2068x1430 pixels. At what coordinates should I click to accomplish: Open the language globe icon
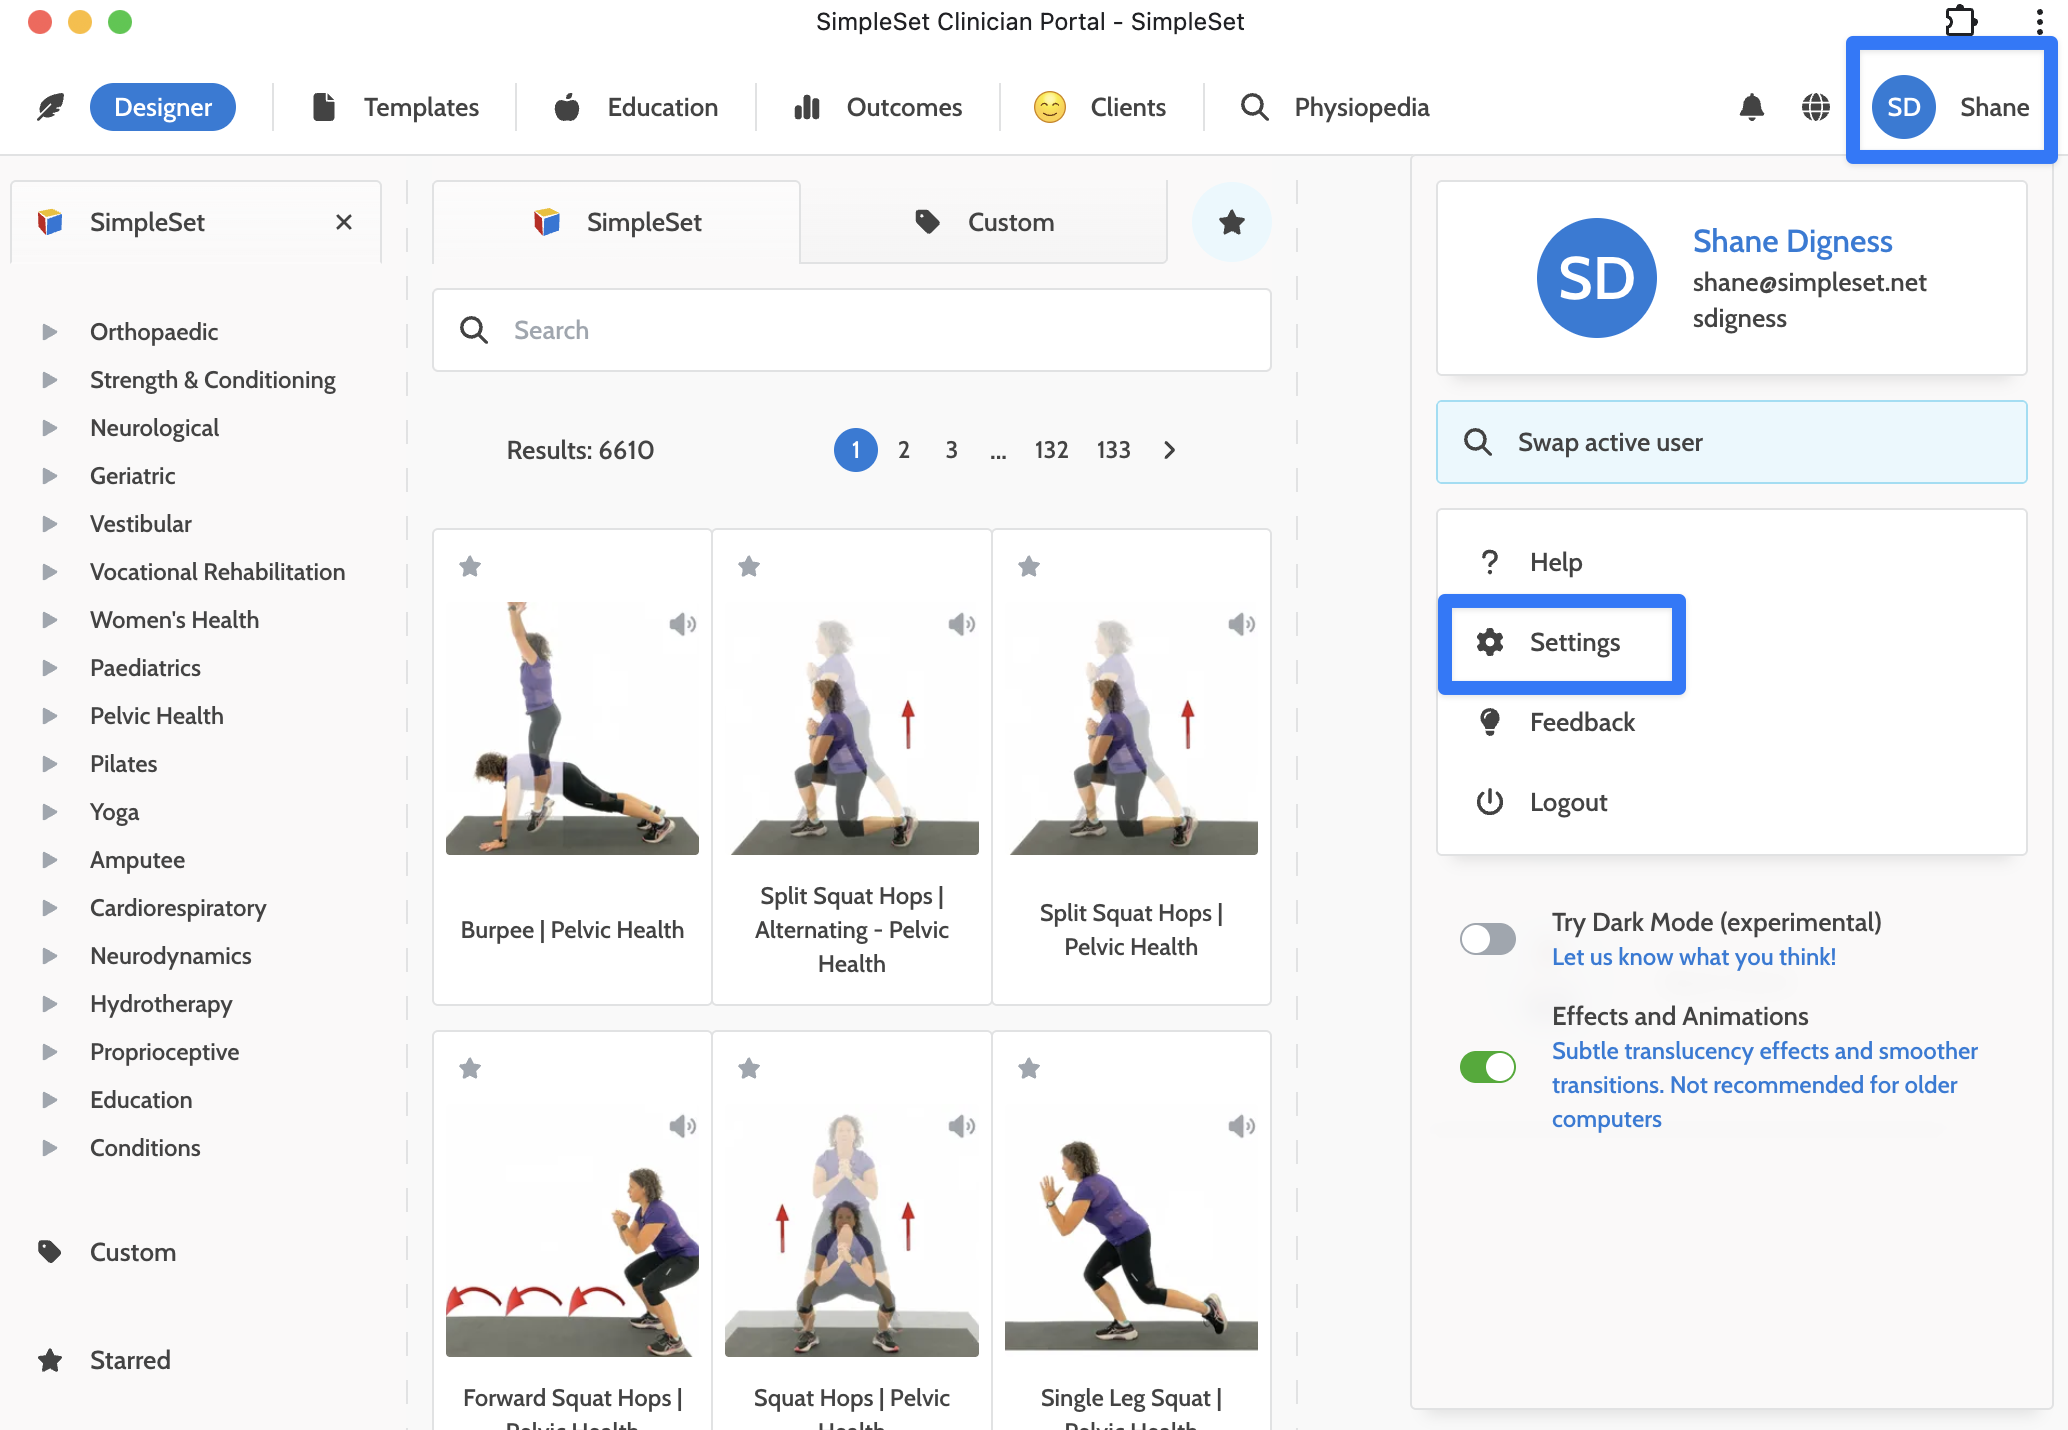[x=1815, y=107]
